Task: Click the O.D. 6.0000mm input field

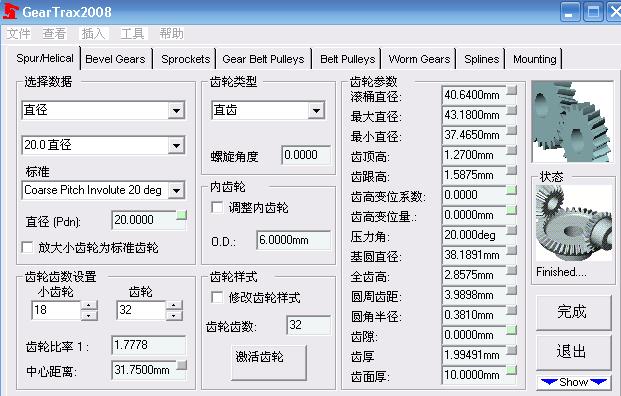Action: [293, 240]
